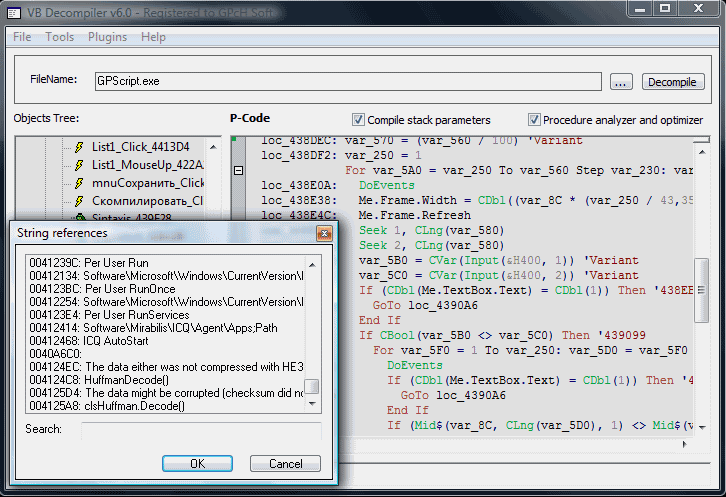Open the File menu
Image resolution: width=726 pixels, height=497 pixels.
coord(22,37)
